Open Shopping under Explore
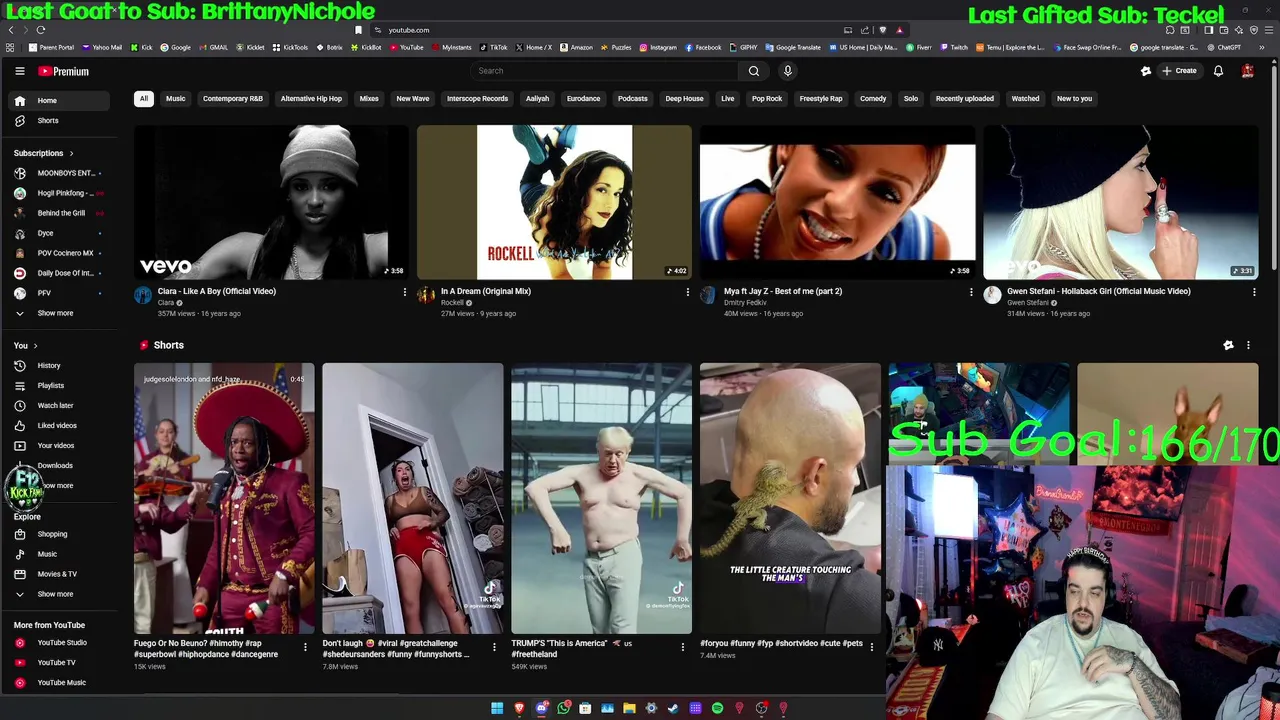This screenshot has height=720, width=1280. click(59, 534)
